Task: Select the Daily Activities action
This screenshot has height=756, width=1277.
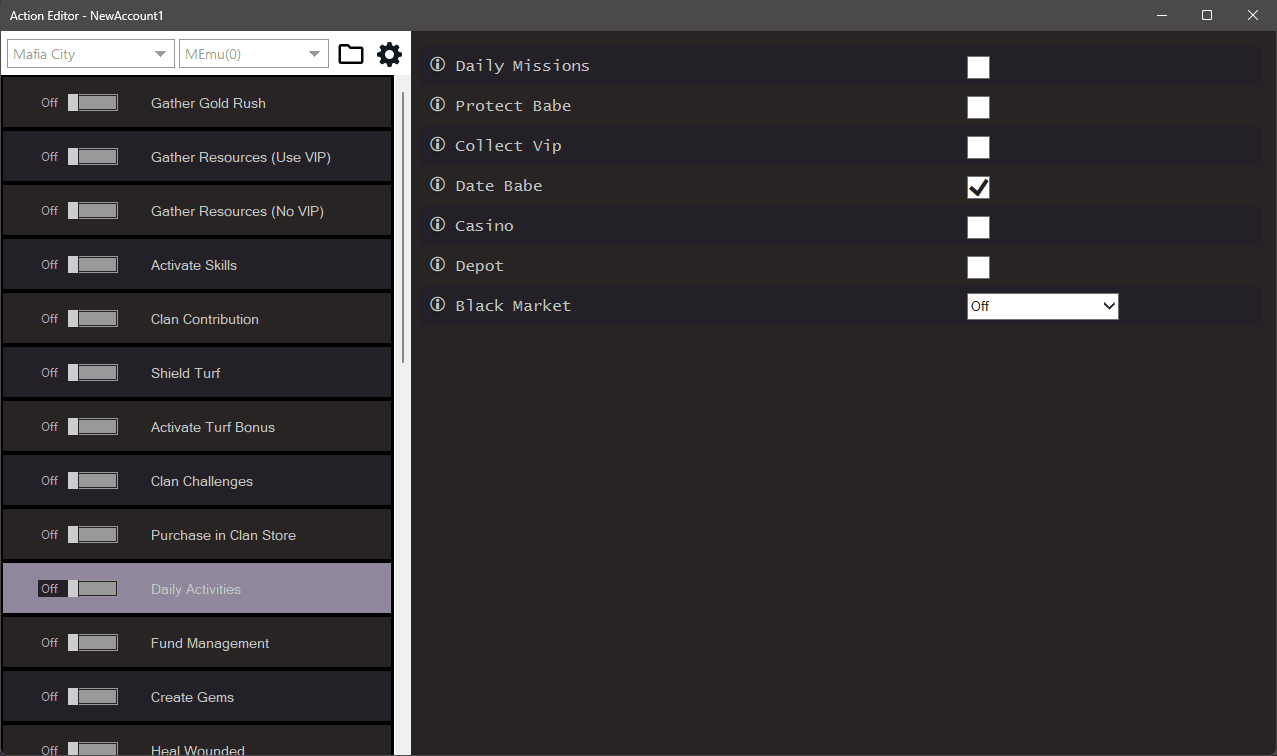Action: click(x=197, y=589)
